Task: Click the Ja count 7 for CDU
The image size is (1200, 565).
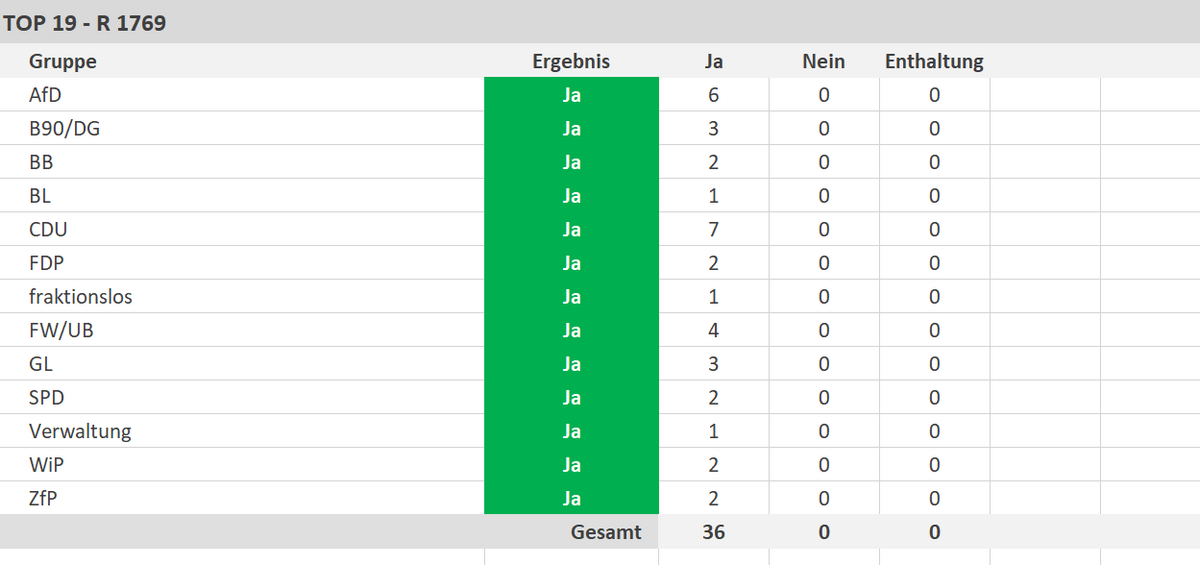Action: click(714, 230)
